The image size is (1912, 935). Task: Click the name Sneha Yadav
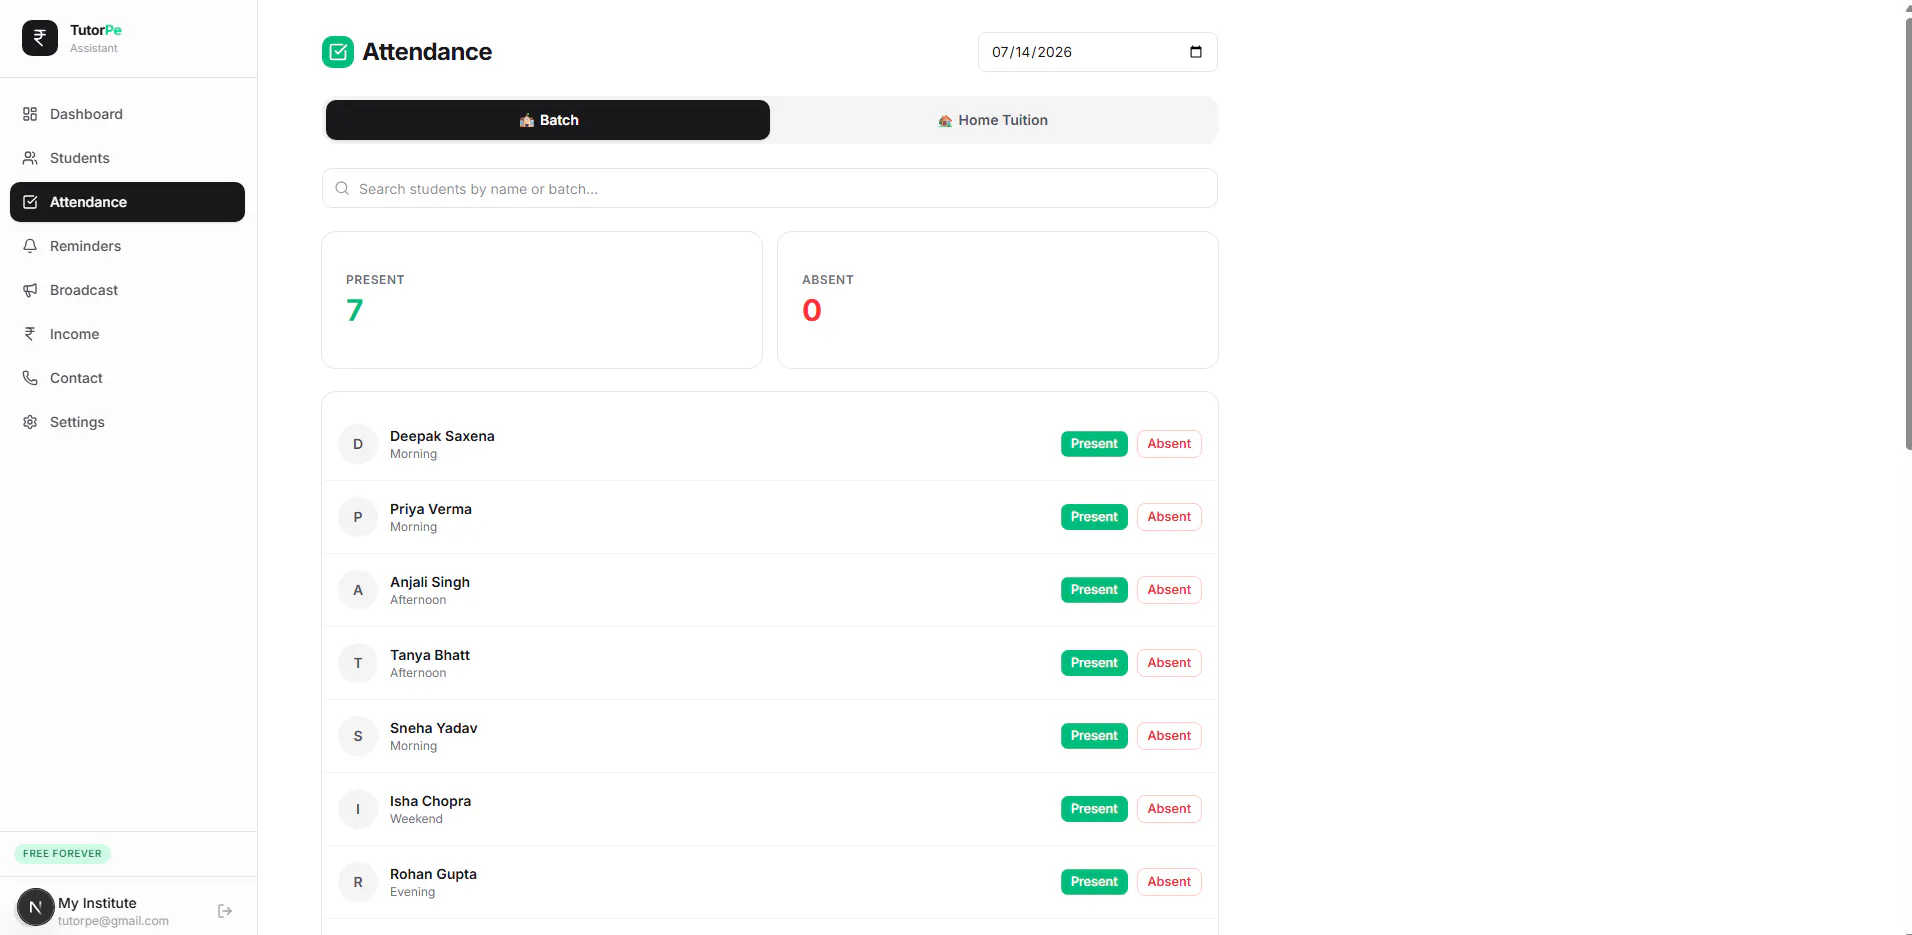tap(434, 728)
